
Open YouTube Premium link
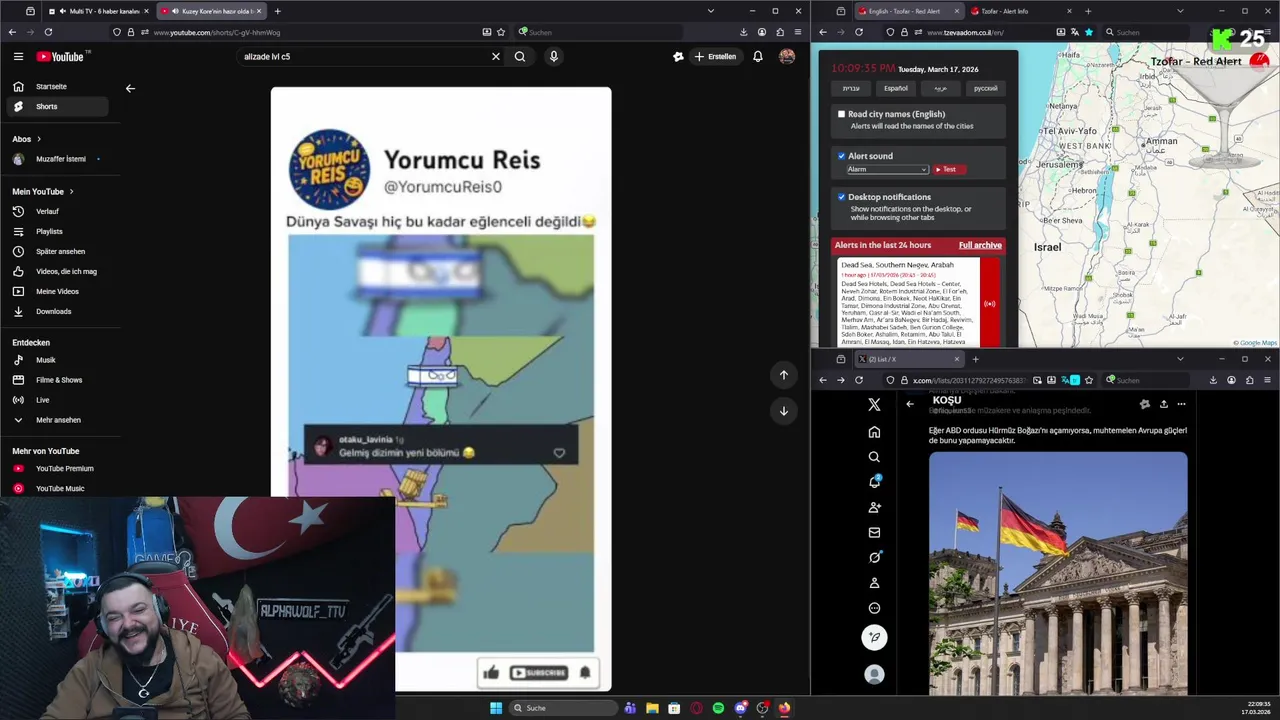(x=58, y=468)
